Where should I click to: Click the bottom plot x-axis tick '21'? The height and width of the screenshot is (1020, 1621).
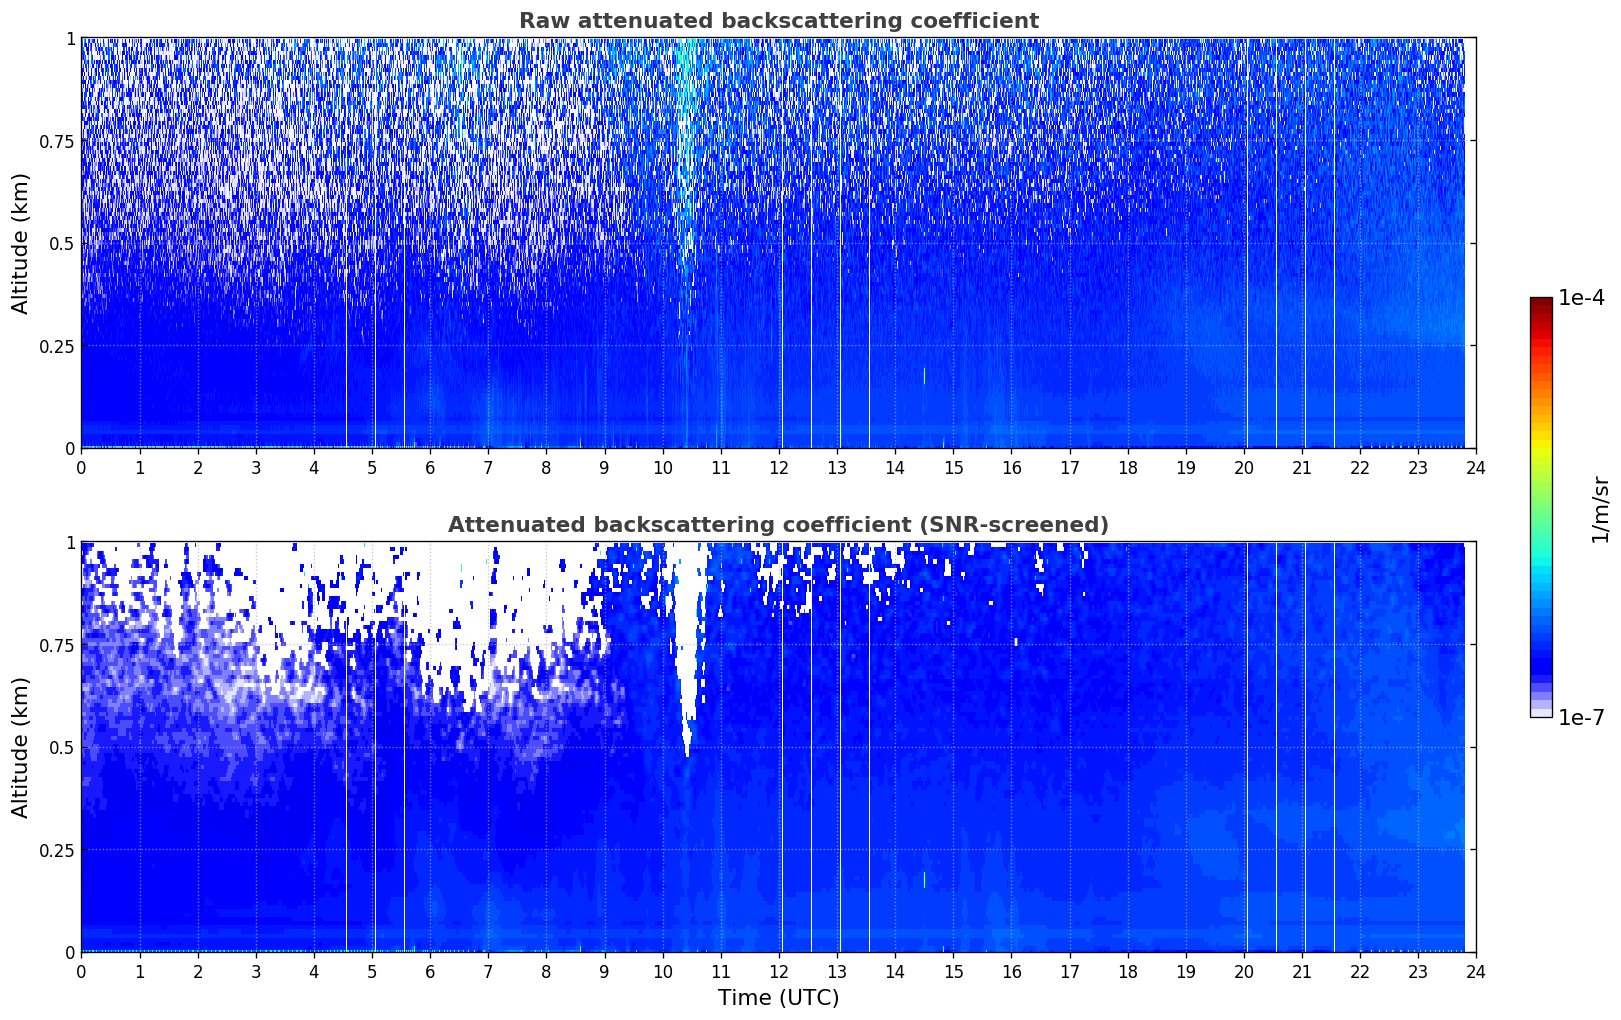coord(1302,971)
